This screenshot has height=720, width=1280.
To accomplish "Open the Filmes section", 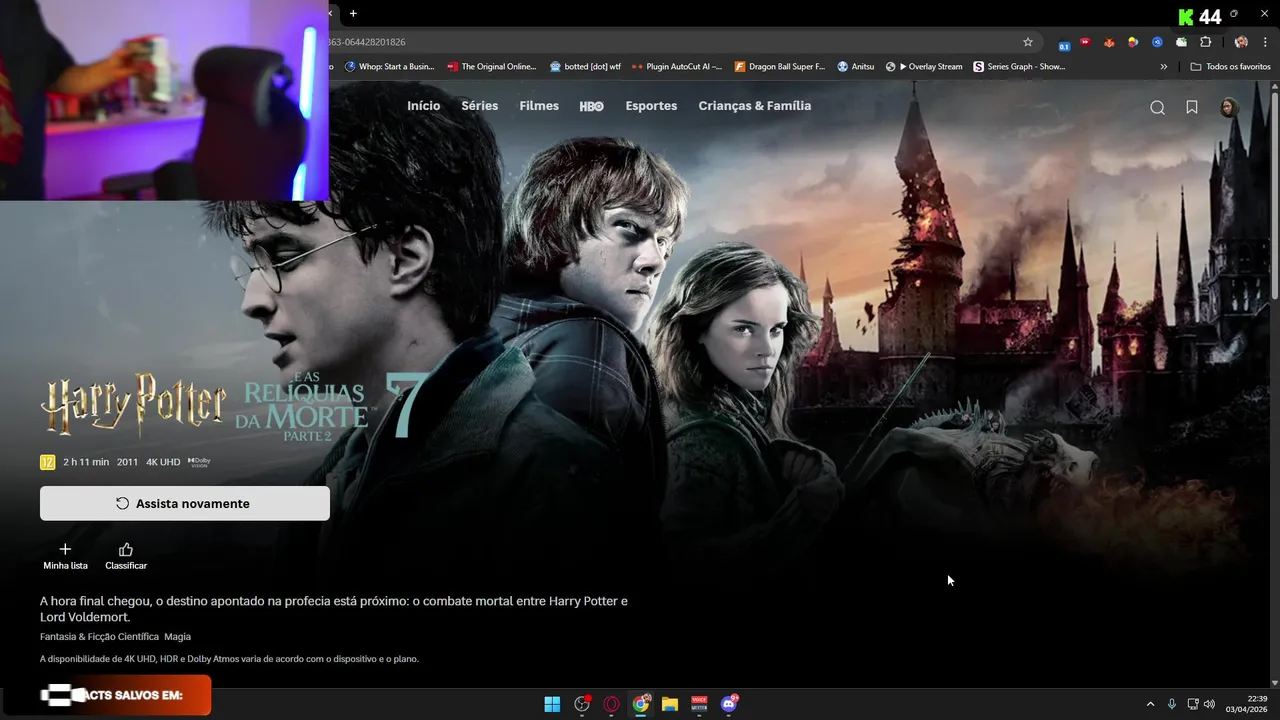I will 539,106.
